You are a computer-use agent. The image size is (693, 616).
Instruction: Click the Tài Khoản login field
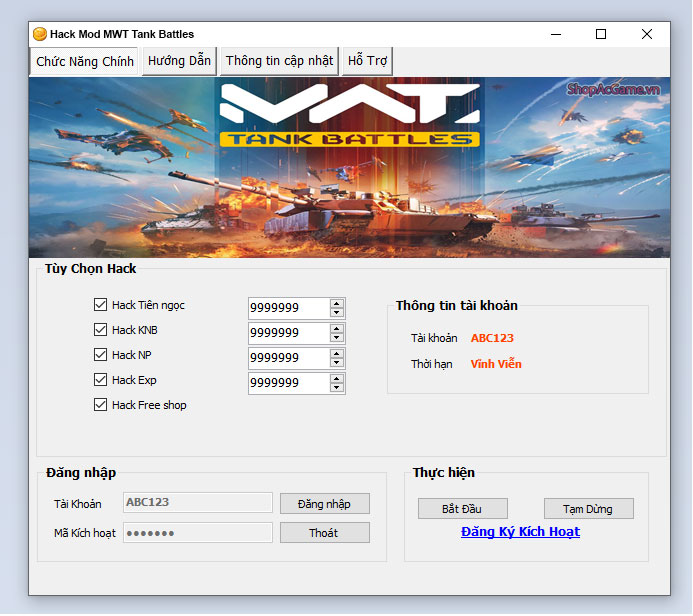(198, 502)
